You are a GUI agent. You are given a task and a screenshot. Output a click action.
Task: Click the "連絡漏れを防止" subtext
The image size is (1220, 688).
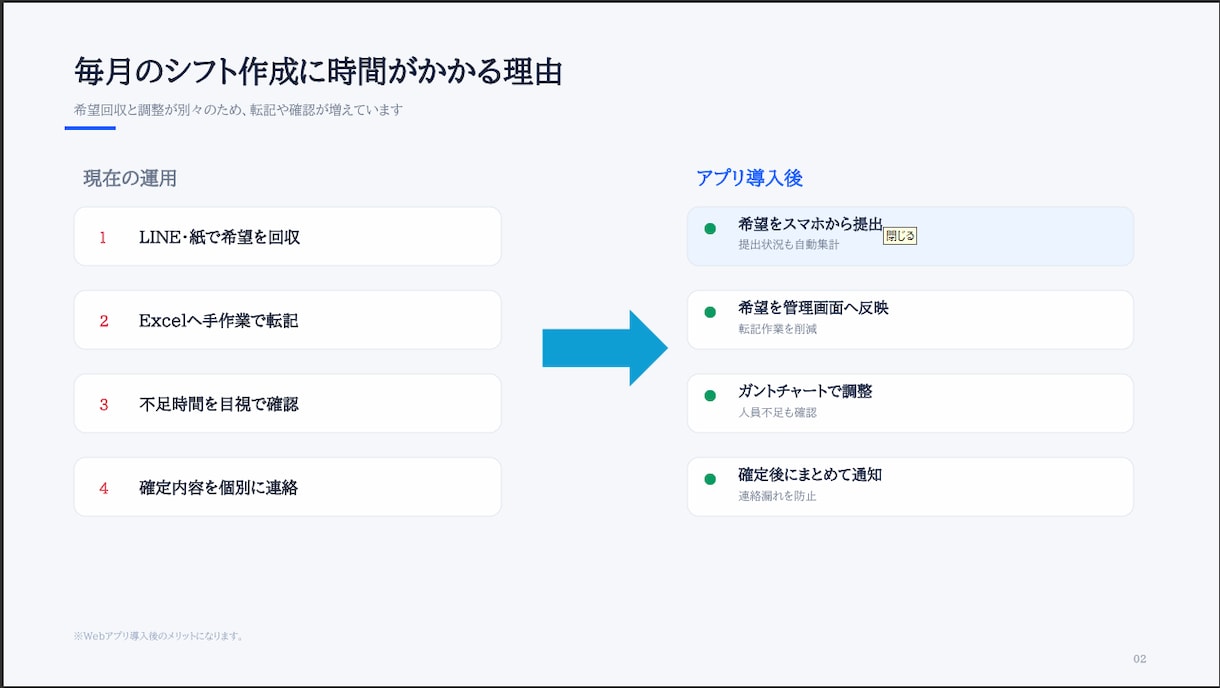click(777, 496)
